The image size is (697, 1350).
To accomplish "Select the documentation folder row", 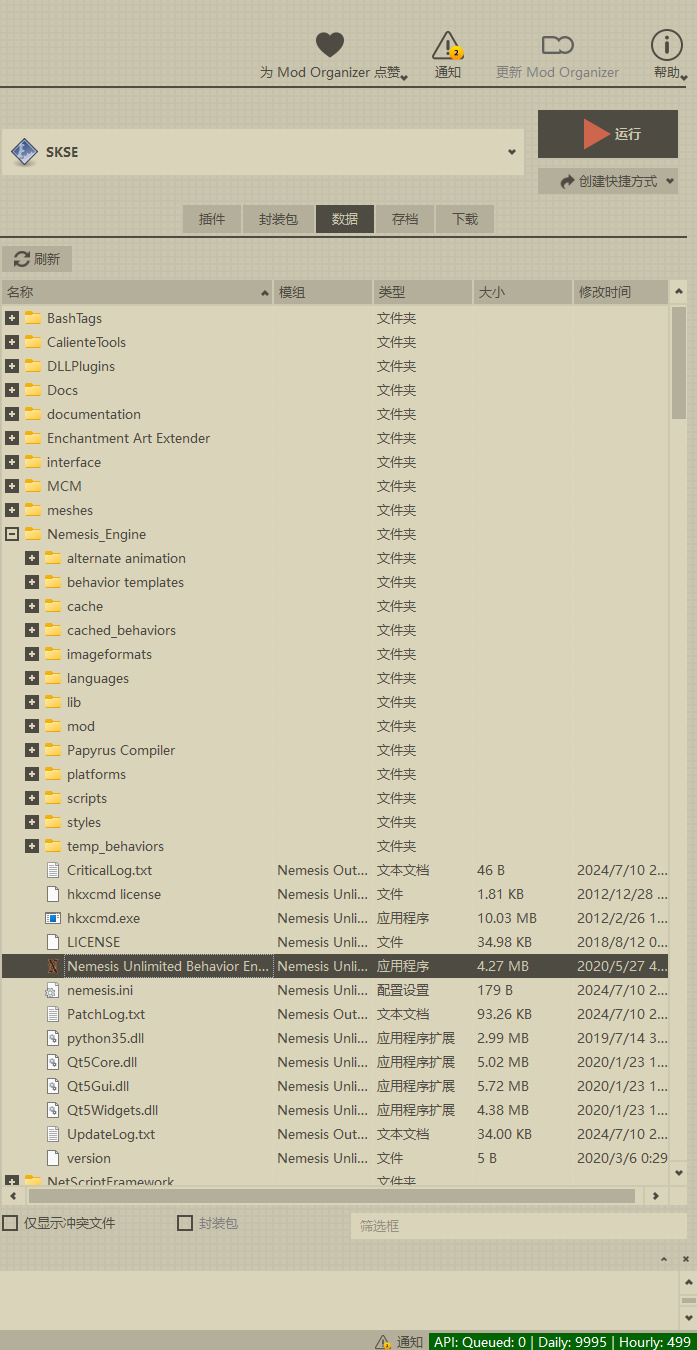I will pos(334,414).
